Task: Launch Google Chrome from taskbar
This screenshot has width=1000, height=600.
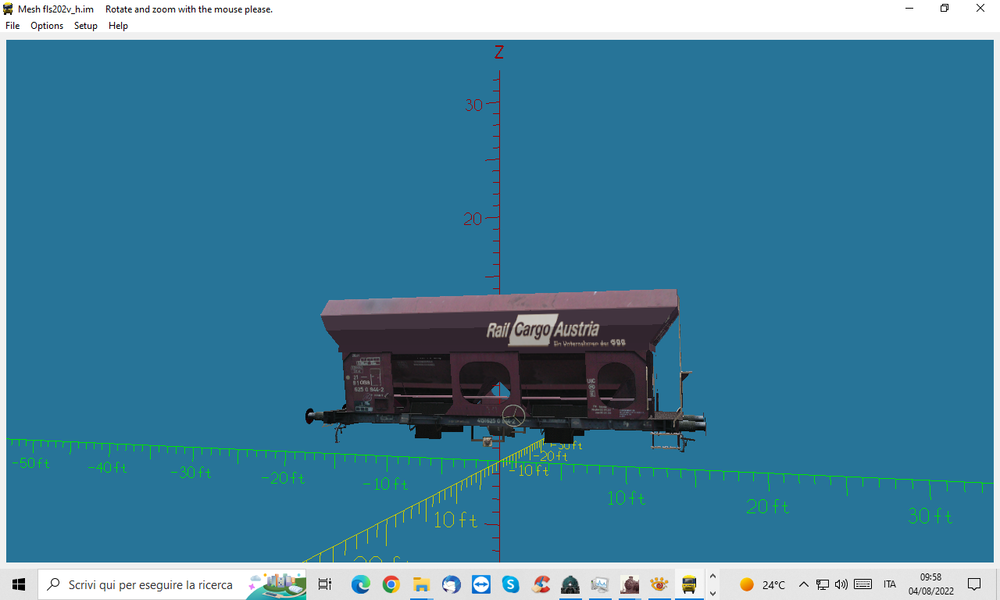Action: tap(391, 584)
